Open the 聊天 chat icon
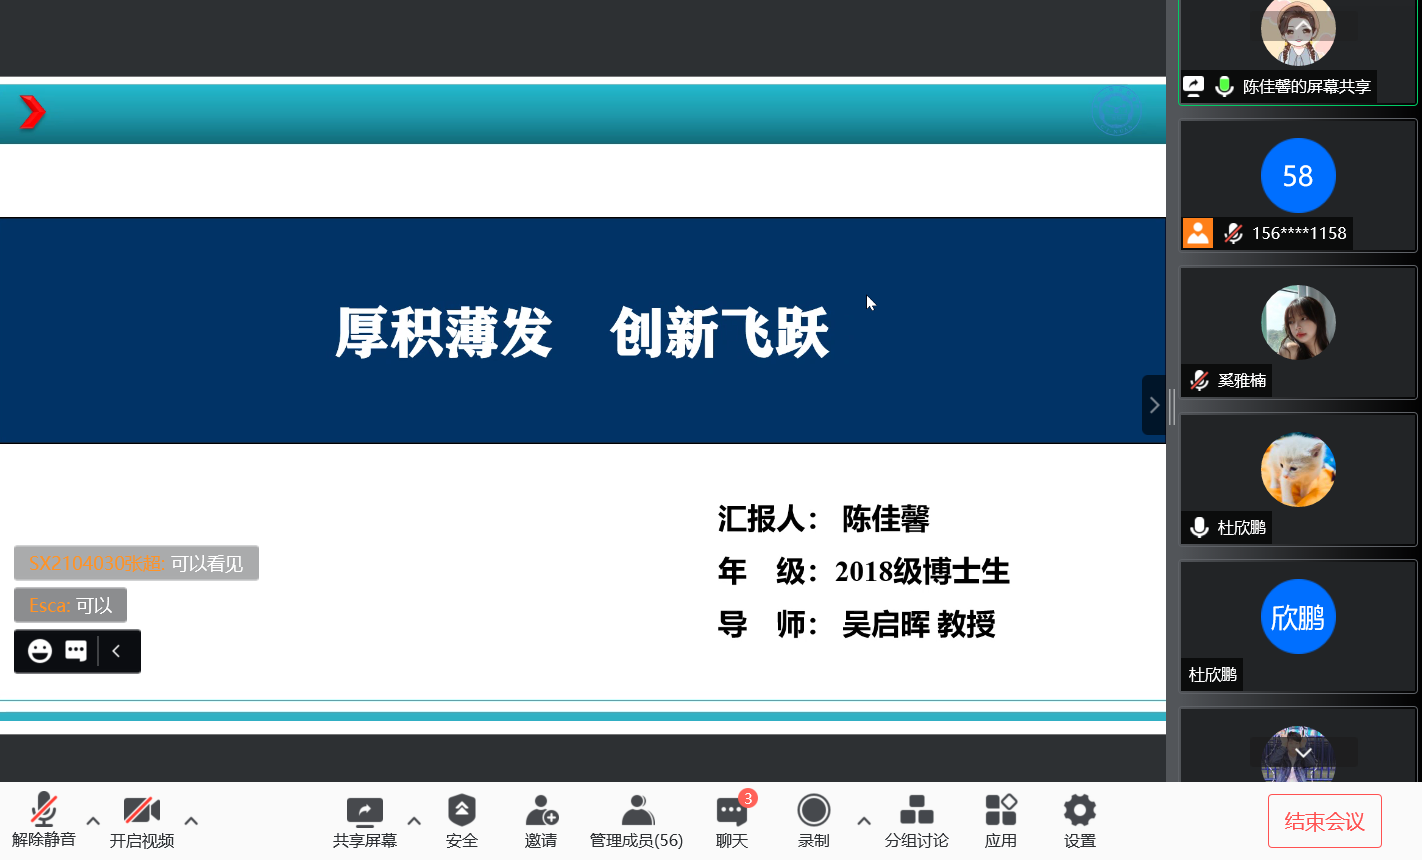This screenshot has height=860, width=1422. tap(731, 811)
